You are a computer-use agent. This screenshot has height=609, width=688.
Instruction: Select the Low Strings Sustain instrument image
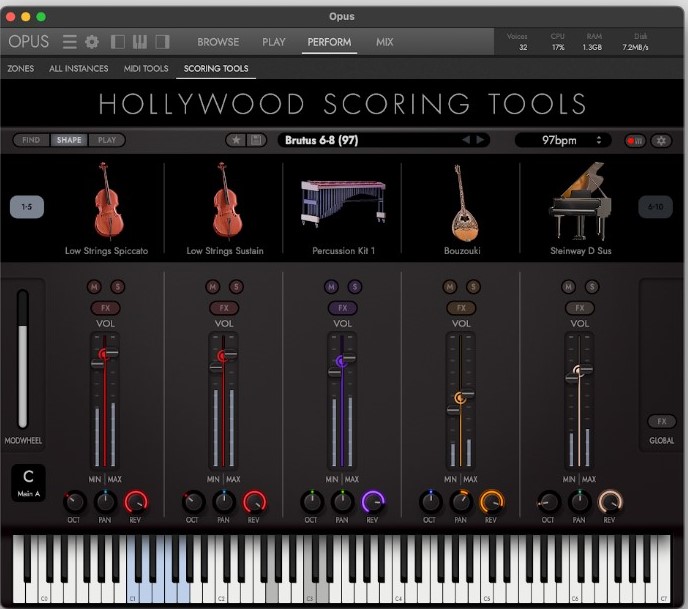pyautogui.click(x=226, y=201)
